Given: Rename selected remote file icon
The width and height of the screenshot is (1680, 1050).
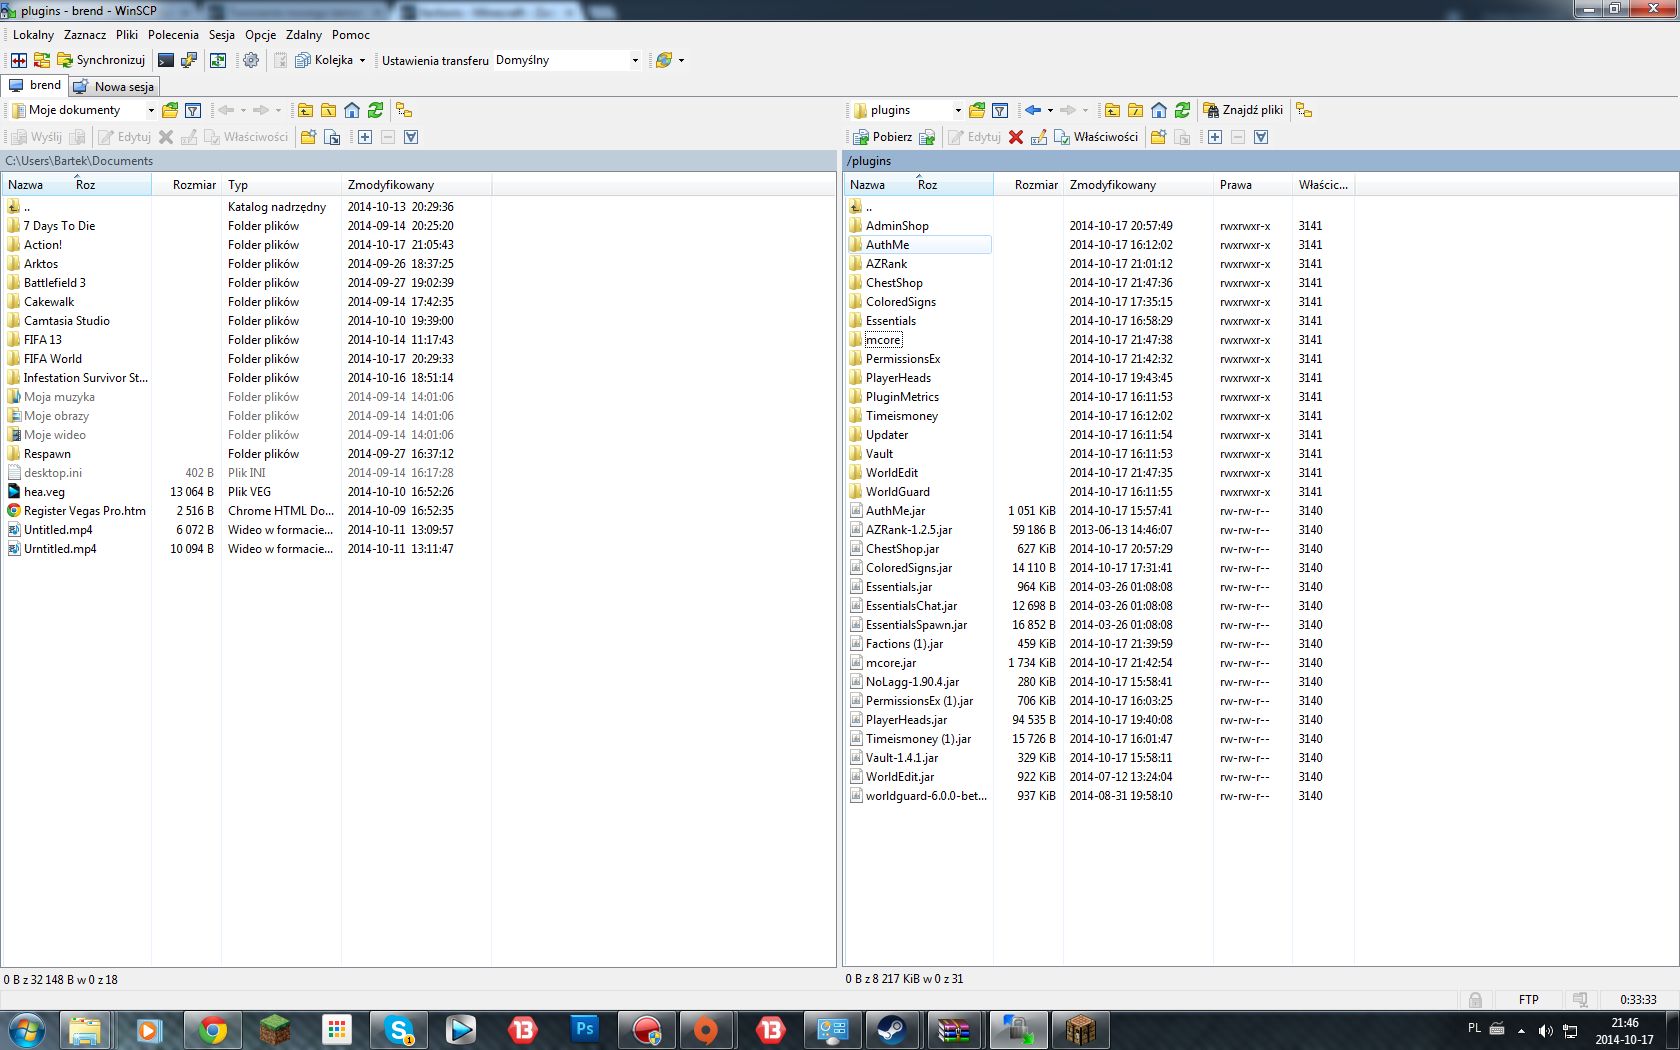Looking at the screenshot, I should click(x=1039, y=137).
